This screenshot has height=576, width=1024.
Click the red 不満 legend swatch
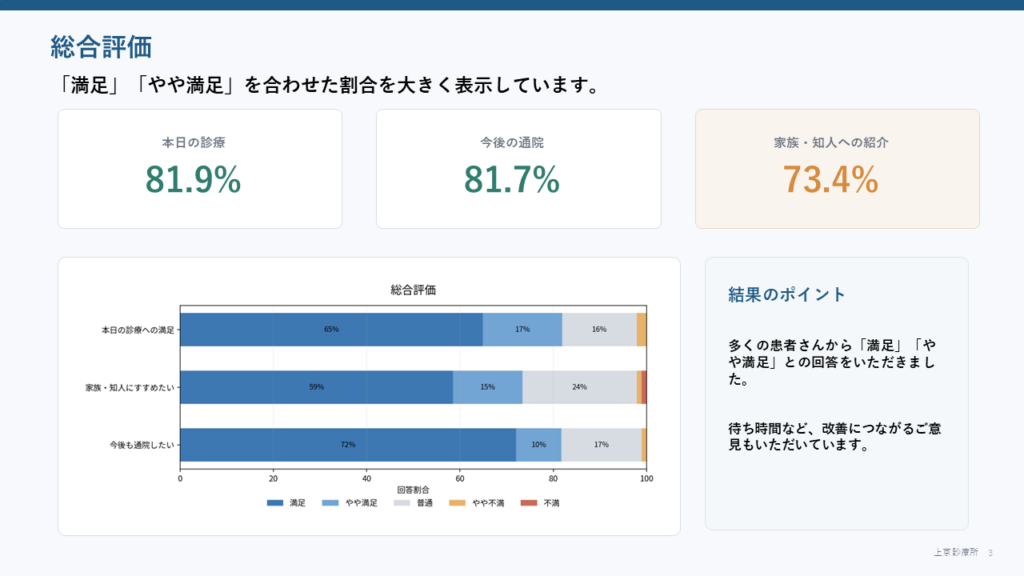(529, 503)
